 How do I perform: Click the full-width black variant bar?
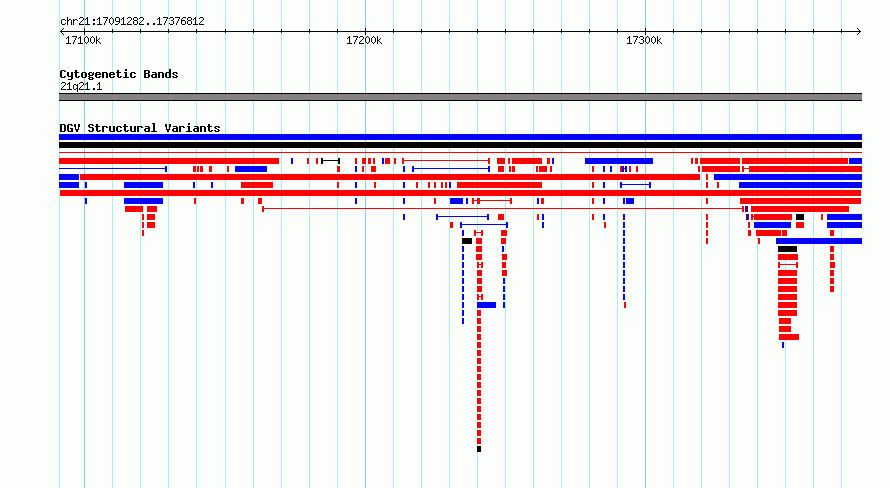click(x=460, y=145)
